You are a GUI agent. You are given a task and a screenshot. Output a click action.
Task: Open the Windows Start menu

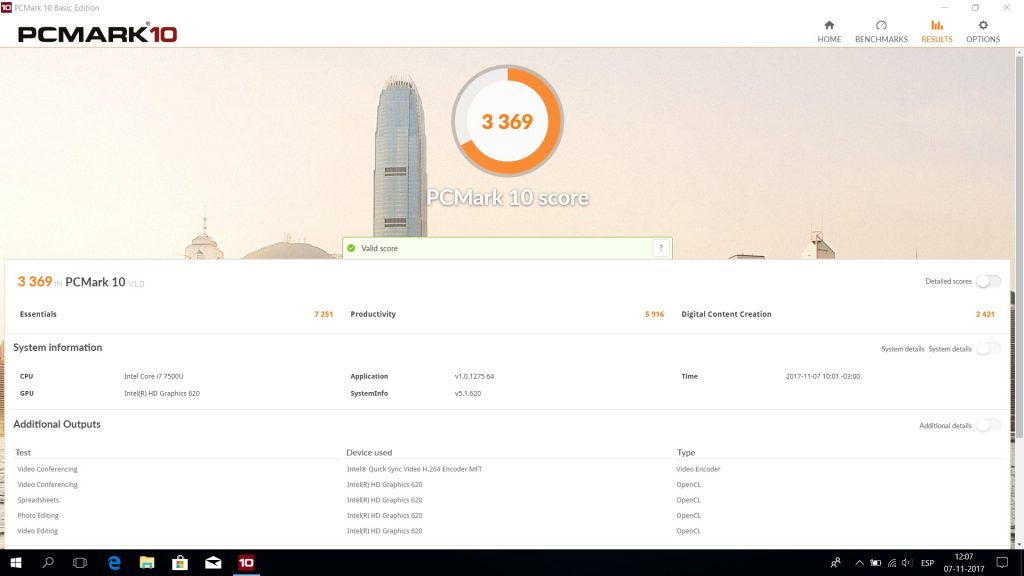tap(15, 563)
